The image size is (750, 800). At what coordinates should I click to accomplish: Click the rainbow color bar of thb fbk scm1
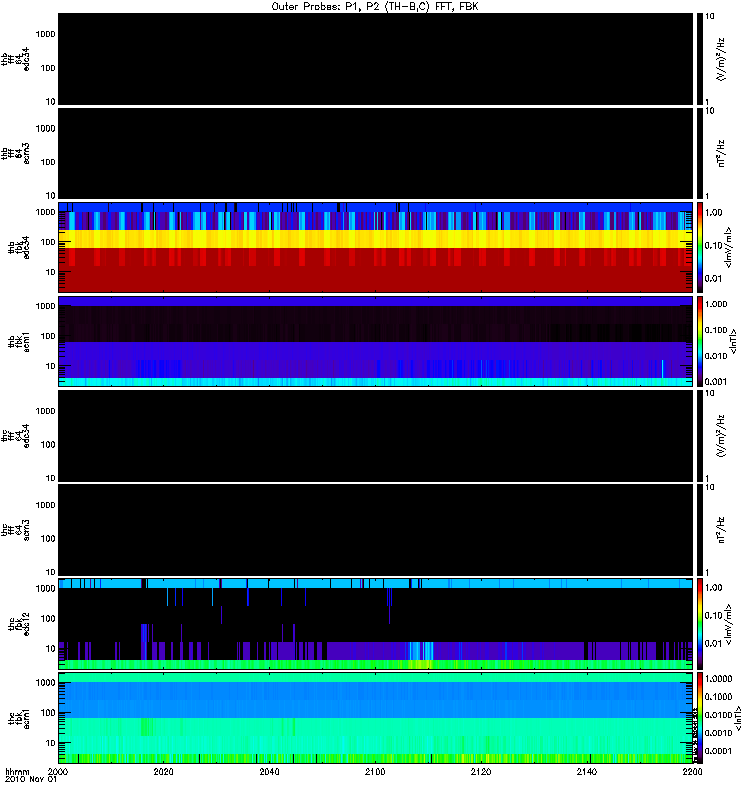700,341
